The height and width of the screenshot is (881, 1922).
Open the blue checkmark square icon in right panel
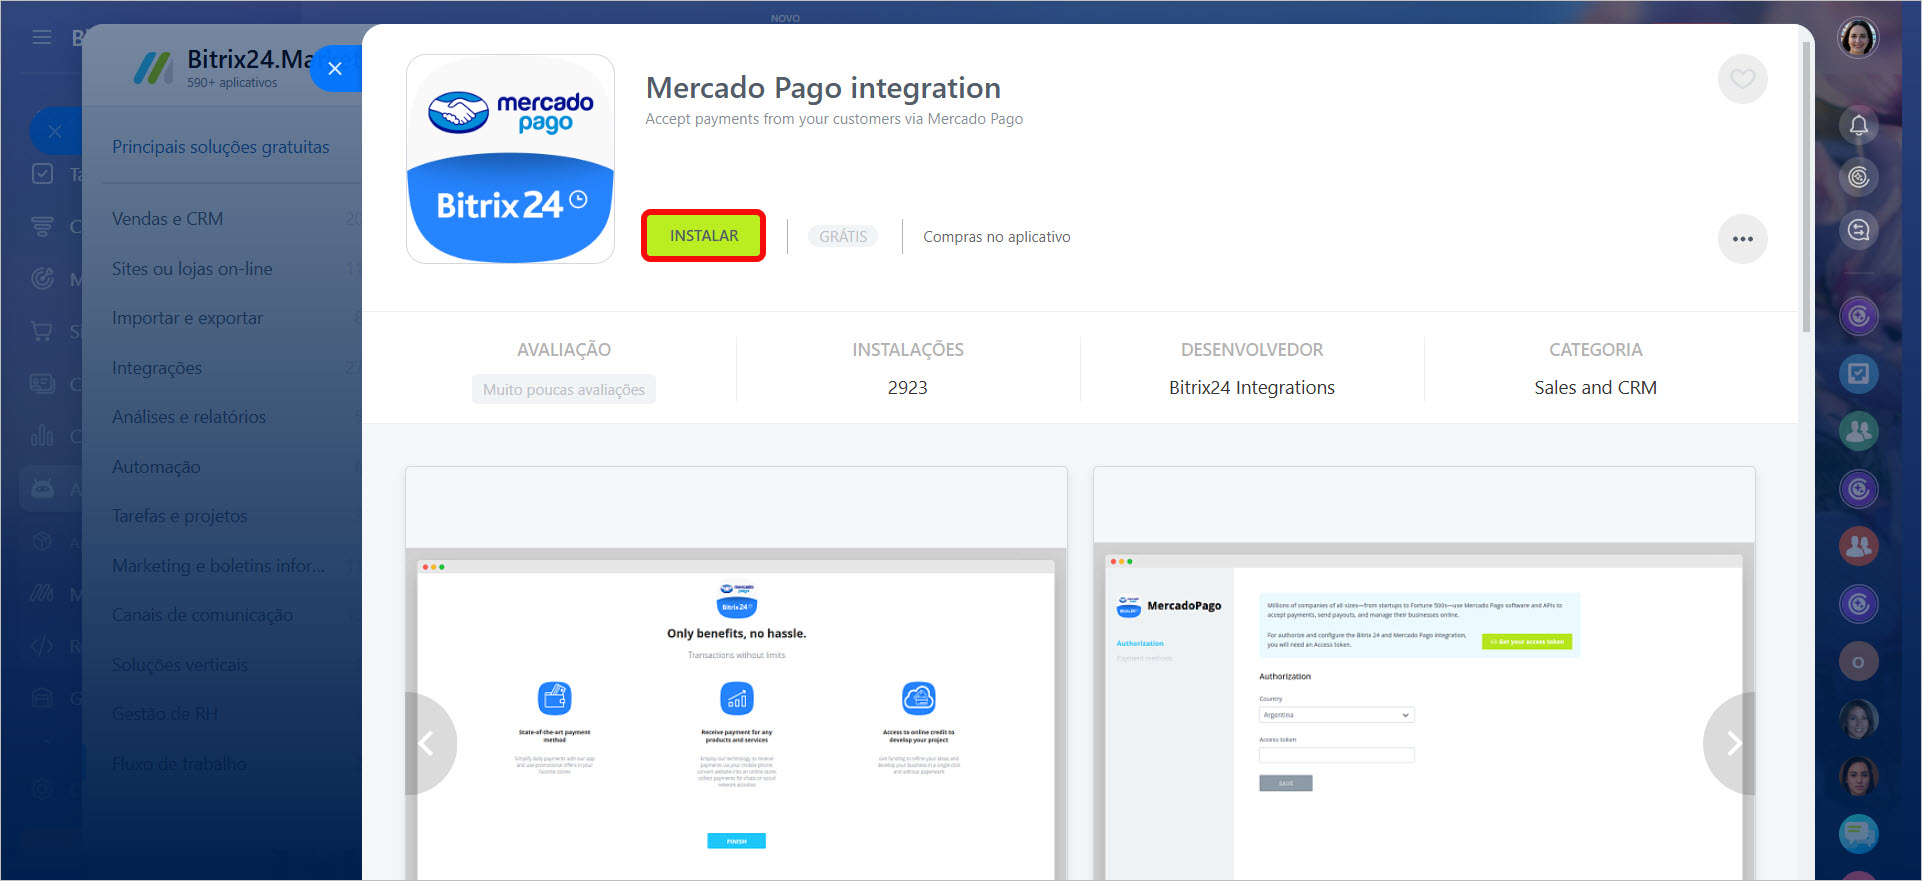[1858, 374]
